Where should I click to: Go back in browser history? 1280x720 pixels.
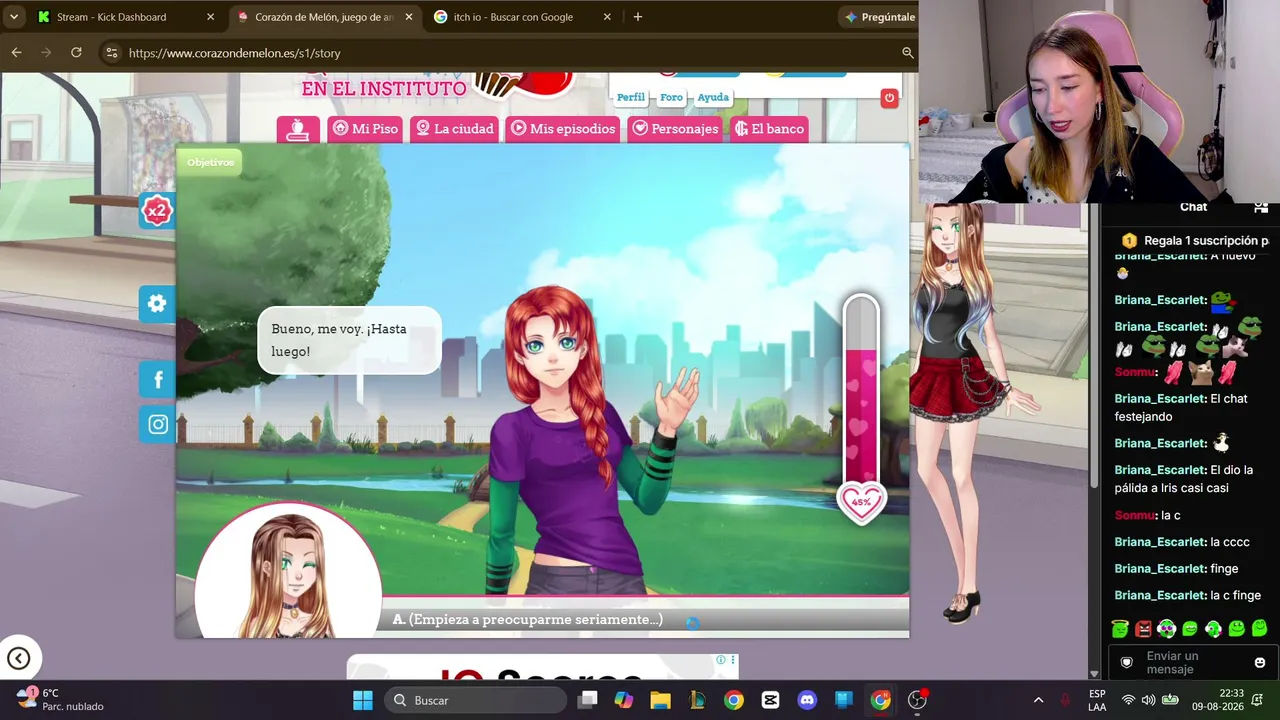point(16,53)
